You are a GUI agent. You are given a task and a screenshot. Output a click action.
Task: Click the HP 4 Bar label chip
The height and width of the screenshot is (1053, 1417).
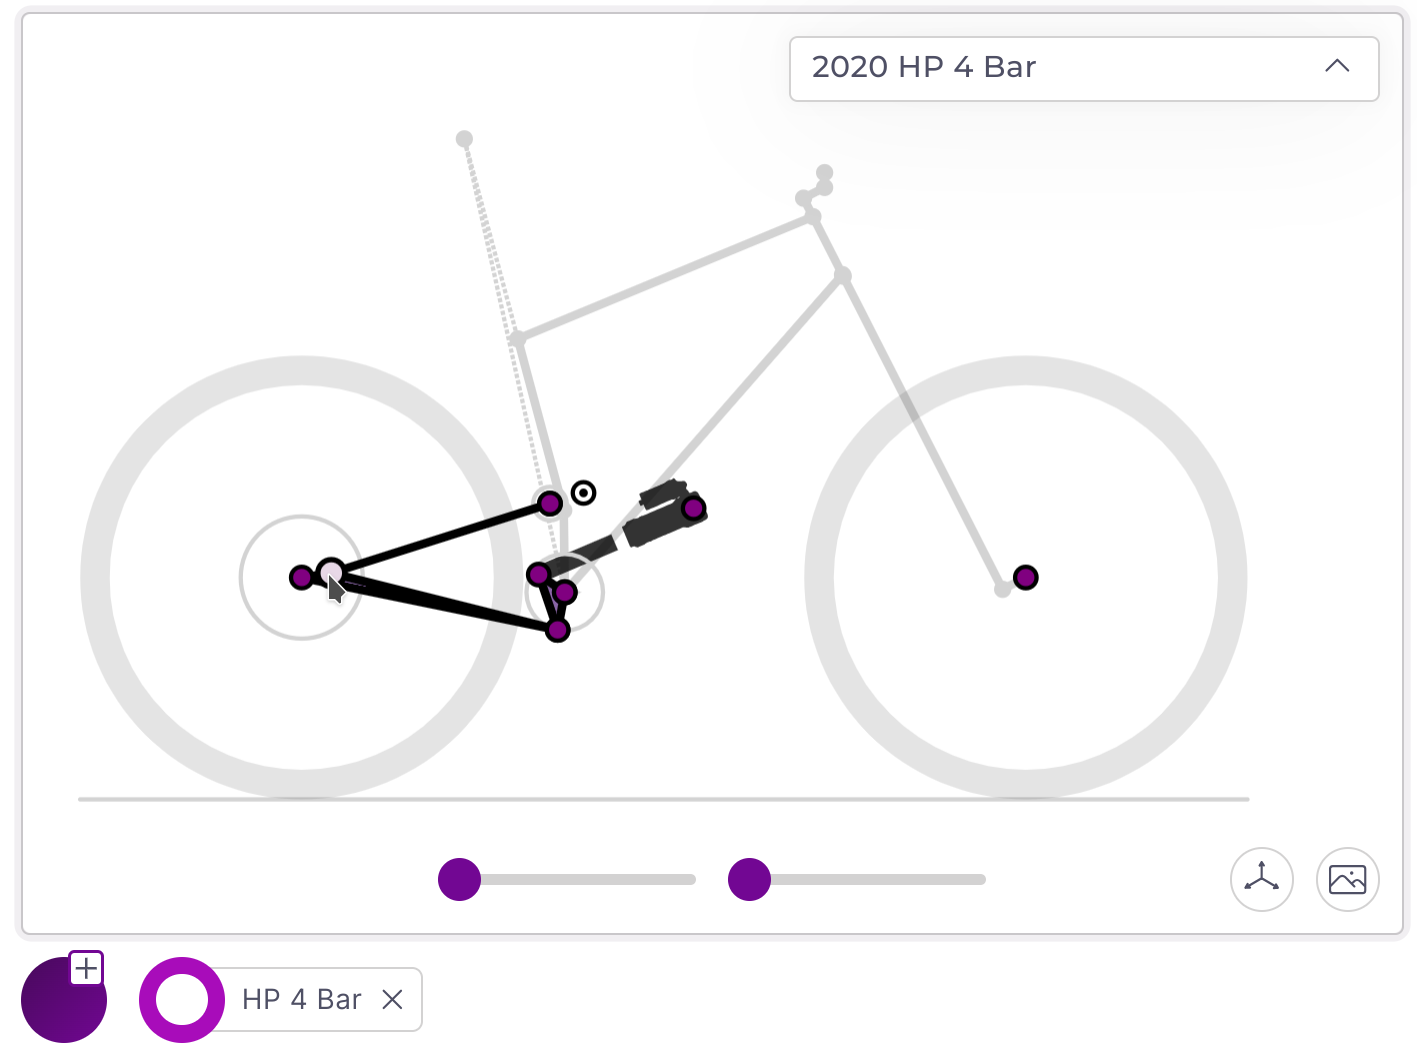pyautogui.click(x=301, y=999)
